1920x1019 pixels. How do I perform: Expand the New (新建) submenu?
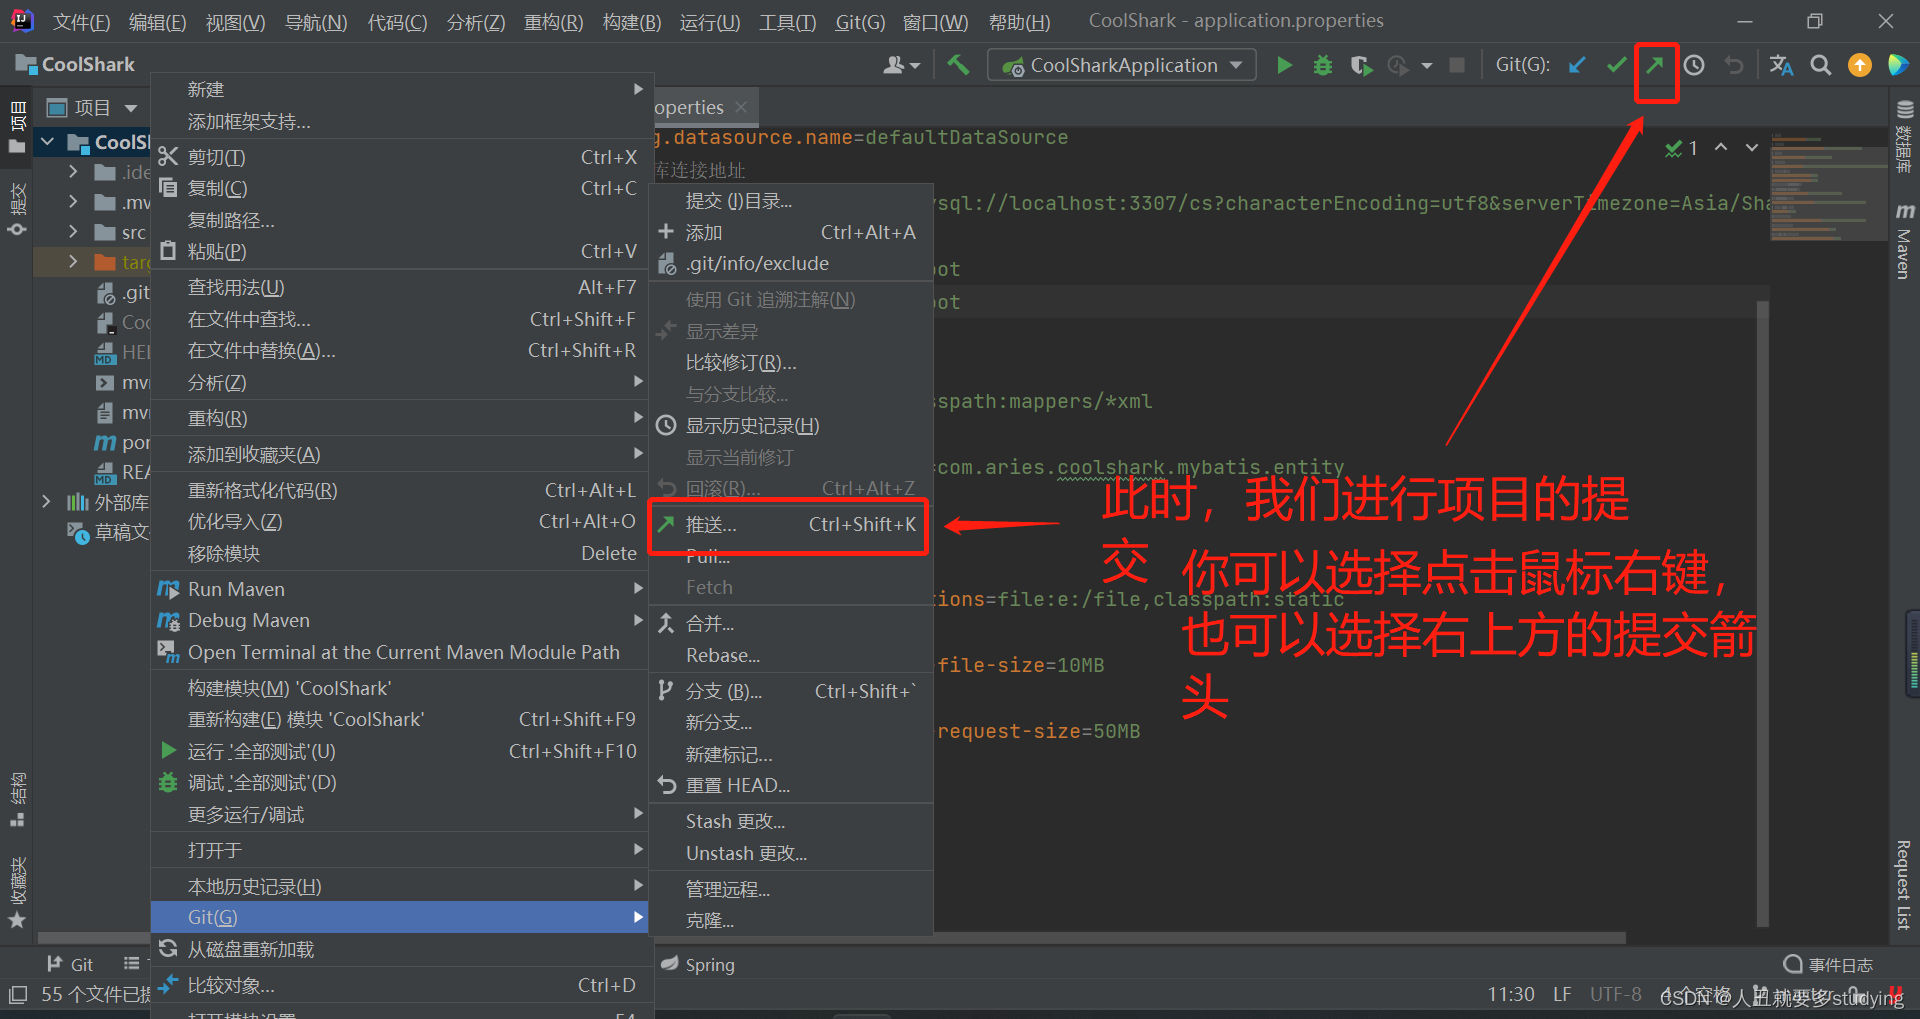[402, 89]
